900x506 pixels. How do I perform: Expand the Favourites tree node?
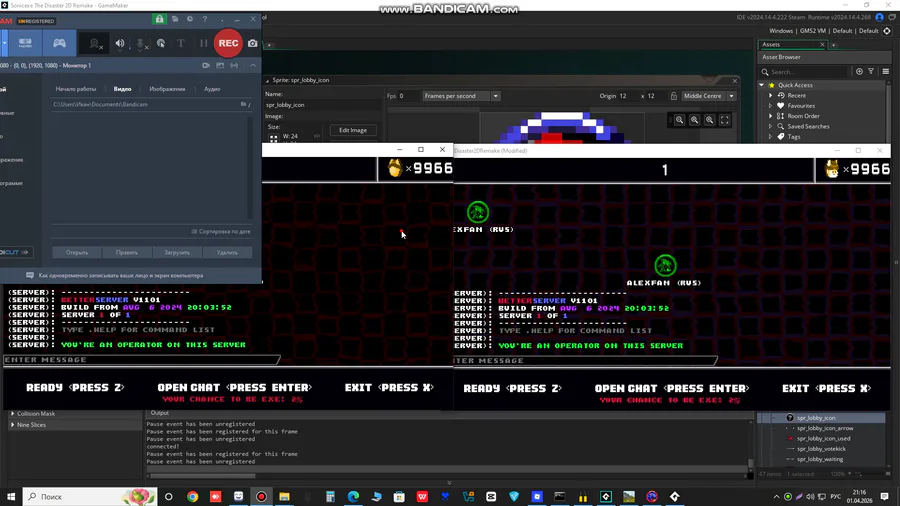[x=771, y=106]
